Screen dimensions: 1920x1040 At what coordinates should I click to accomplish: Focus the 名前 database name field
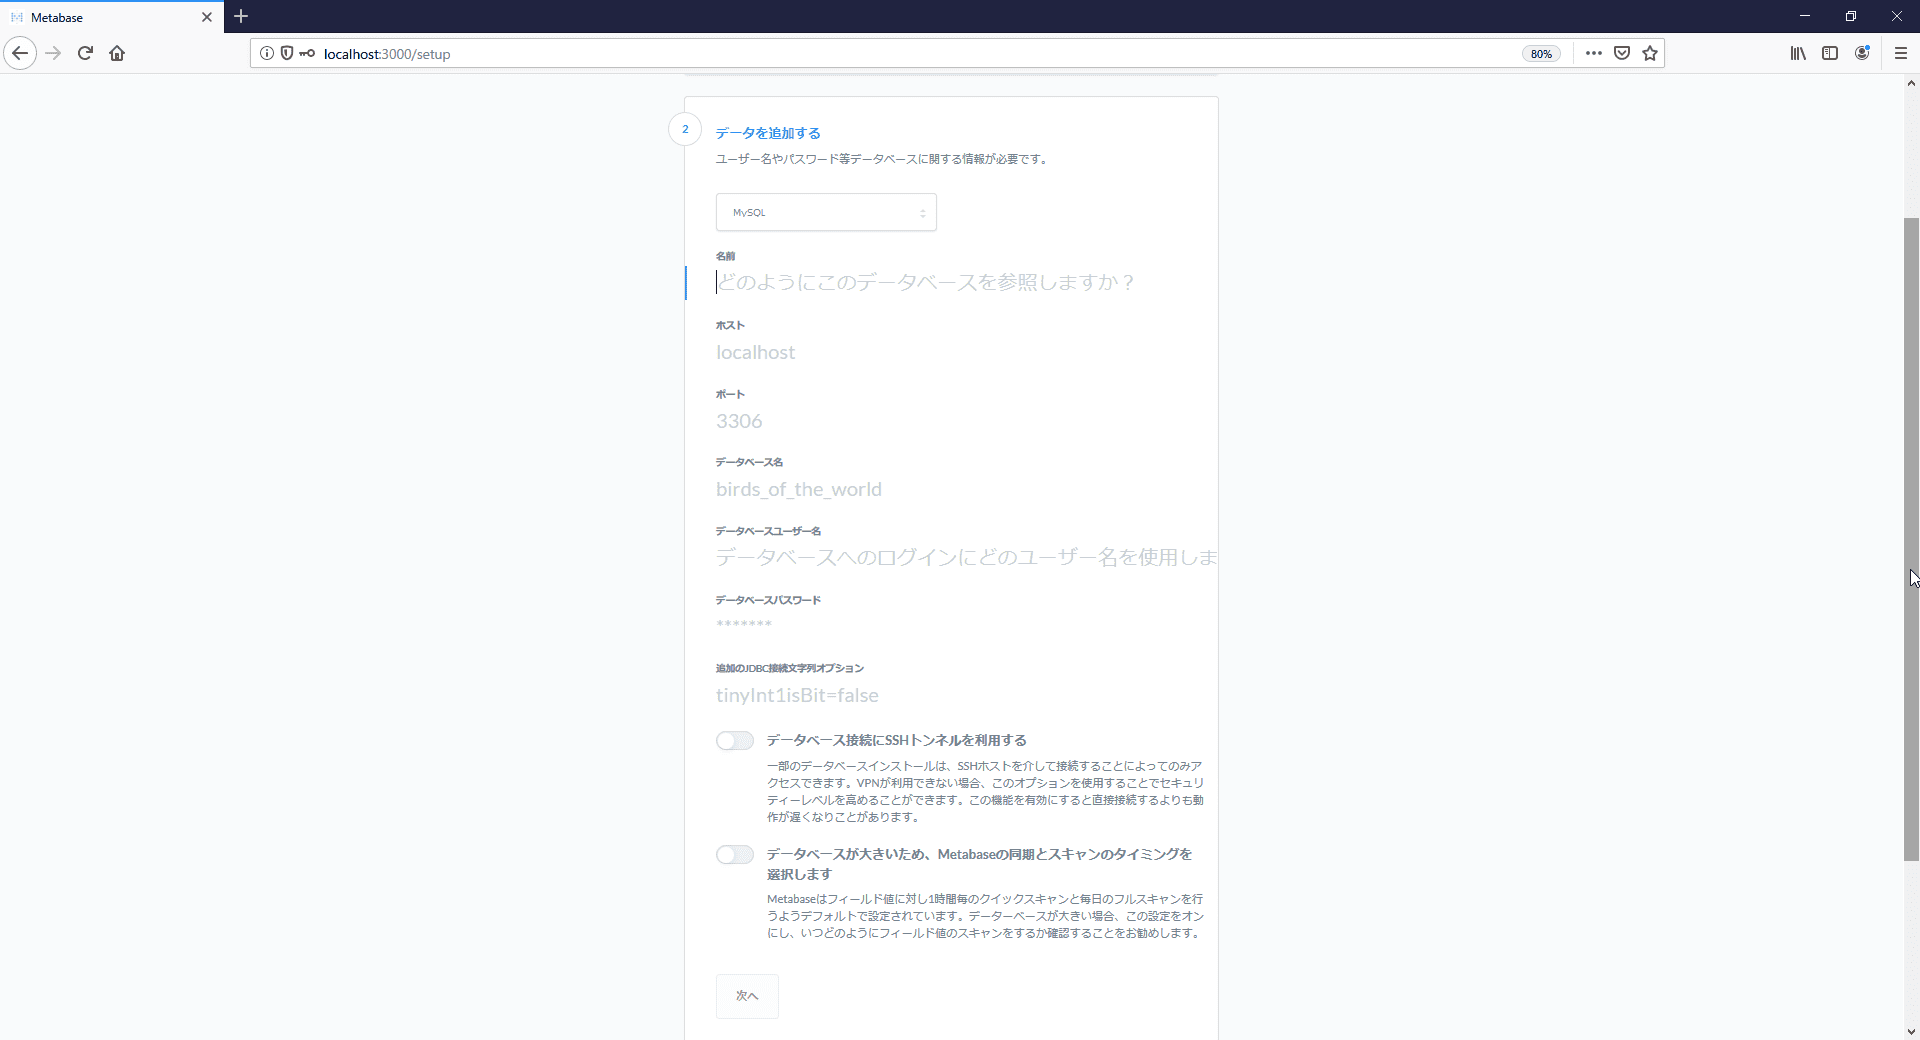tap(951, 282)
